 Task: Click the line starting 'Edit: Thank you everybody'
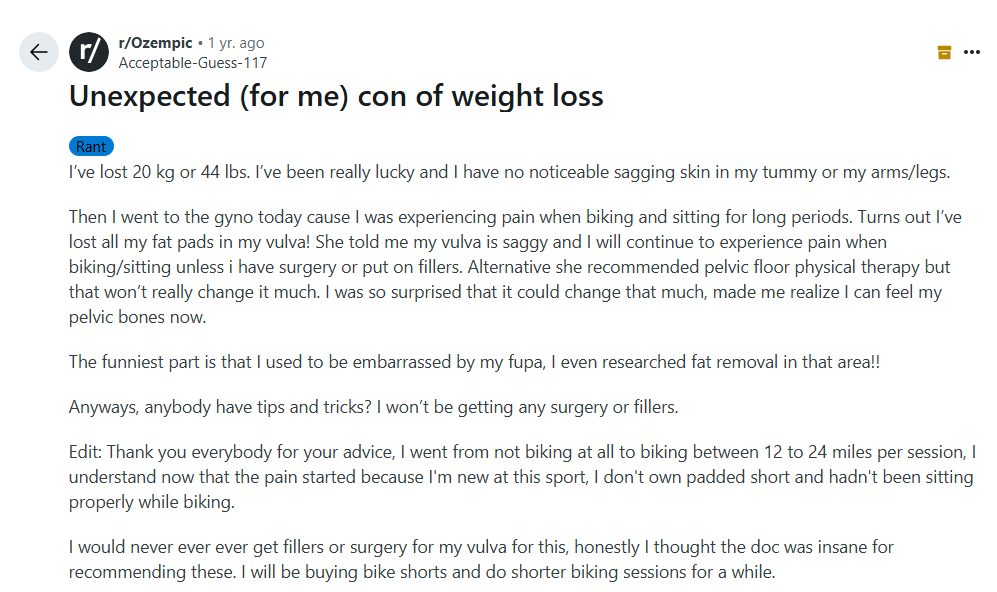[x=523, y=452]
